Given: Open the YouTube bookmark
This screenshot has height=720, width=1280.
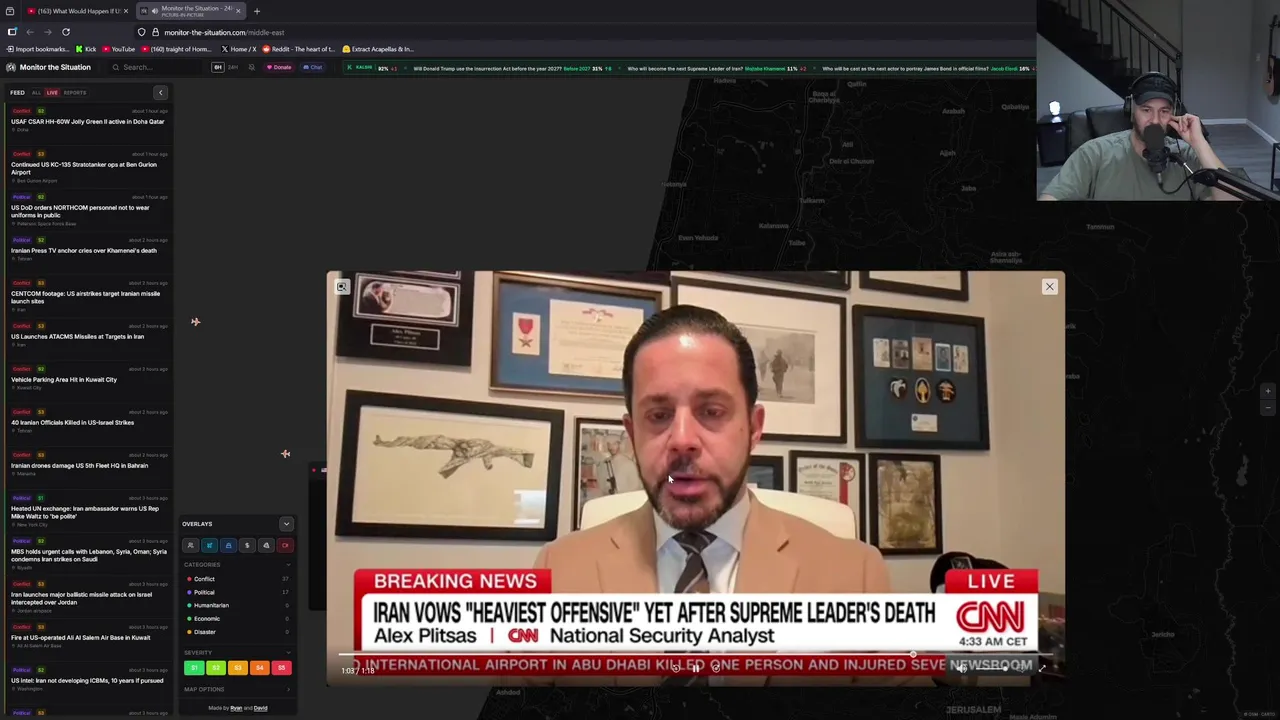Looking at the screenshot, I should coord(119,49).
